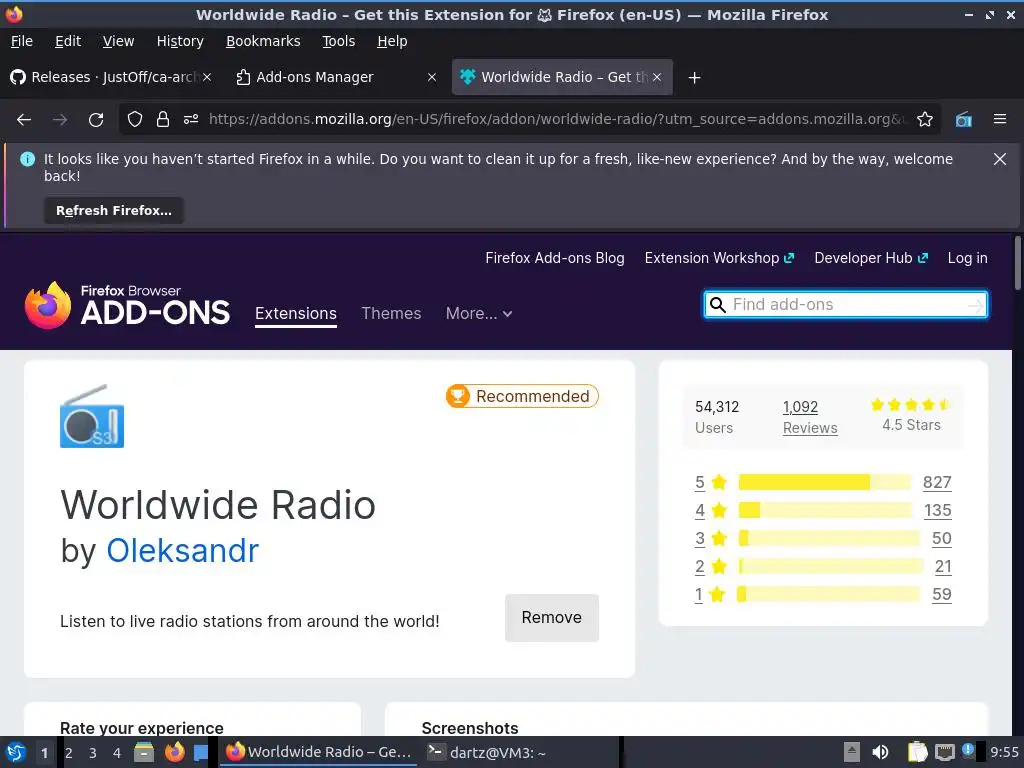This screenshot has height=768, width=1024.
Task: Open clipboard manager tray icon
Action: pyautogui.click(x=918, y=752)
